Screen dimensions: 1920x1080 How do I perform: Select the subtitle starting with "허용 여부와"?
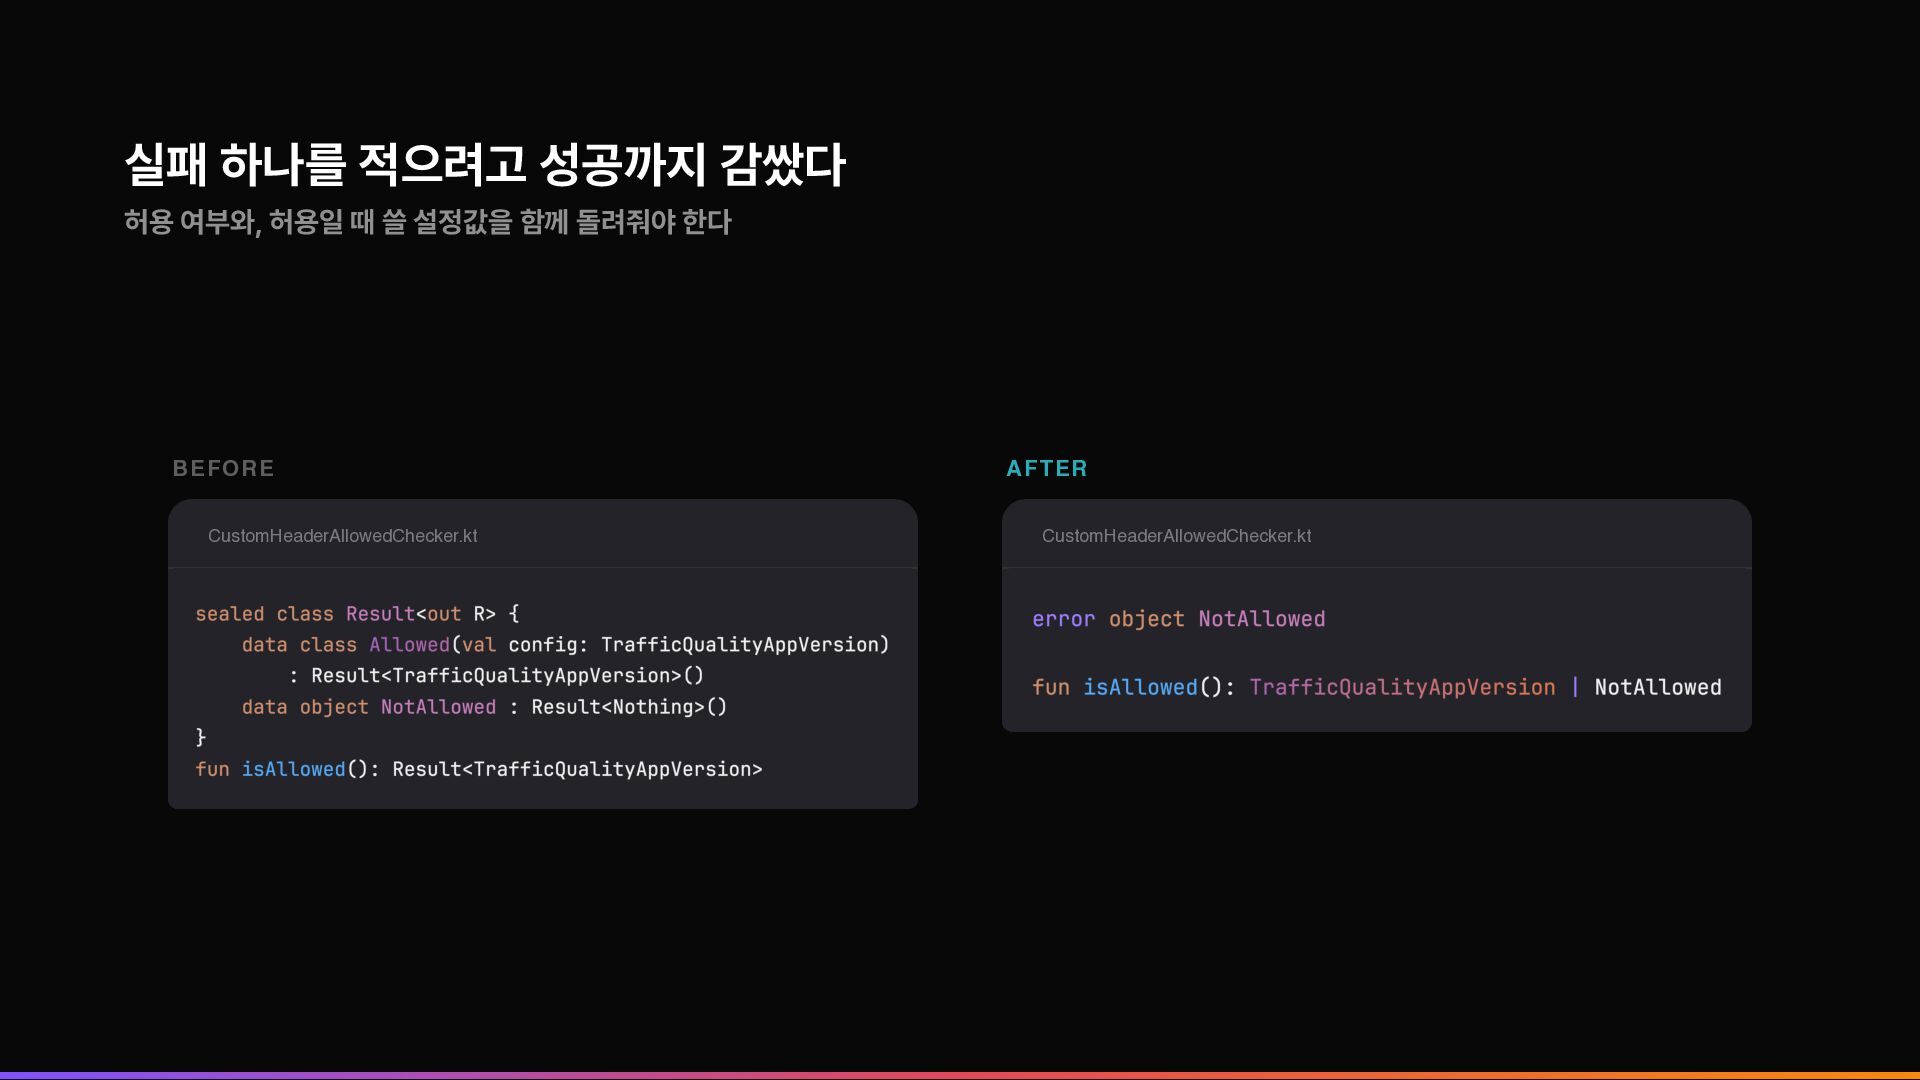click(428, 222)
